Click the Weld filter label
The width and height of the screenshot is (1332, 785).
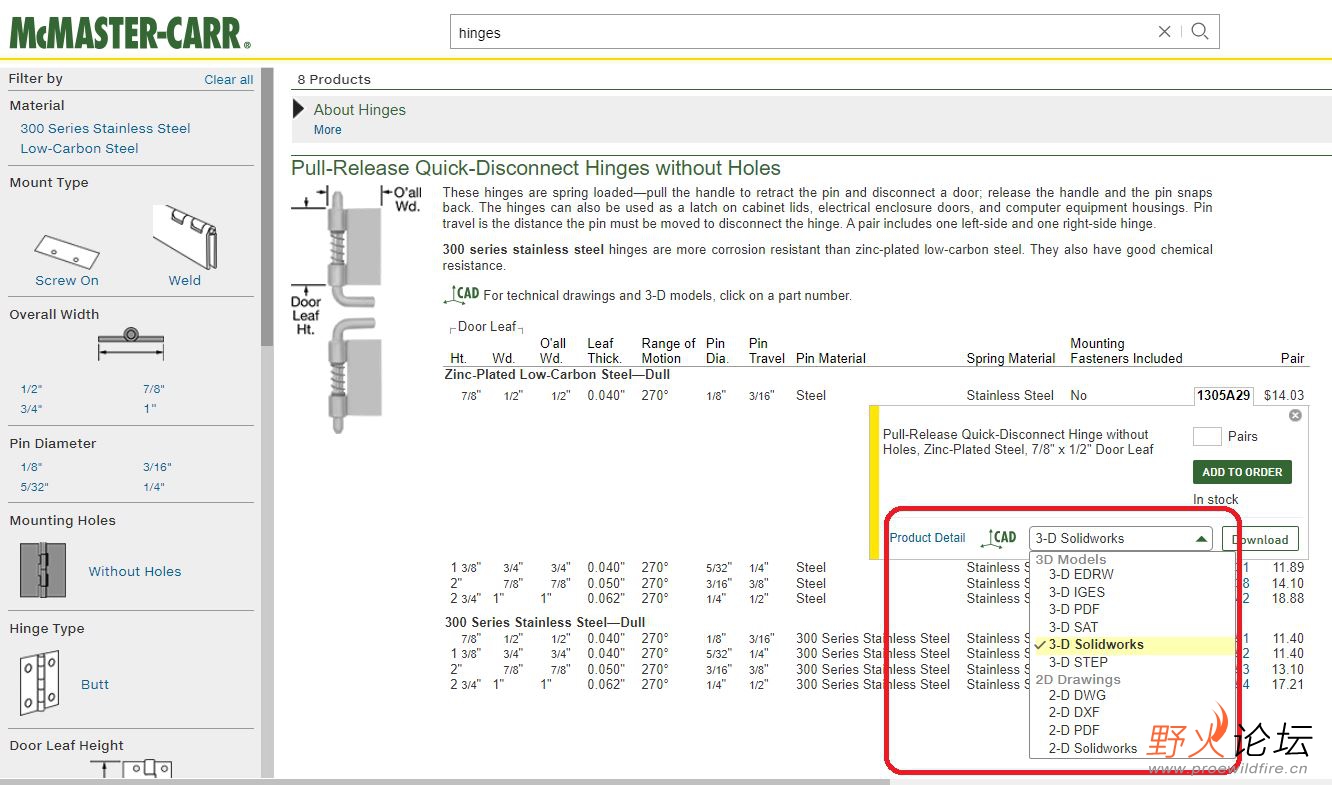185,281
